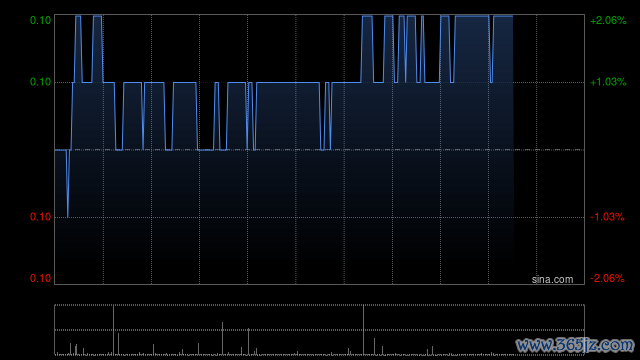Click the wide plateau at chart top right
The height and width of the screenshot is (360, 640).
472,16
